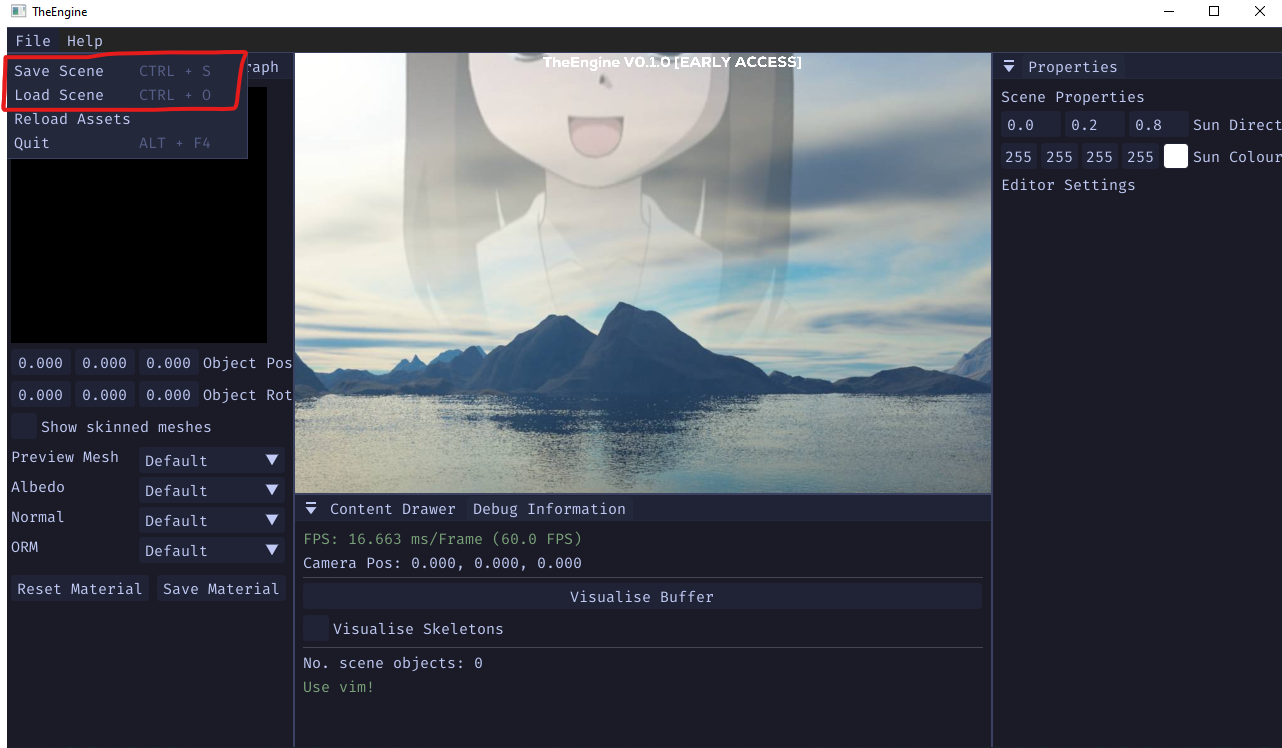Click the Sun Direction 0.8 field

click(1159, 125)
